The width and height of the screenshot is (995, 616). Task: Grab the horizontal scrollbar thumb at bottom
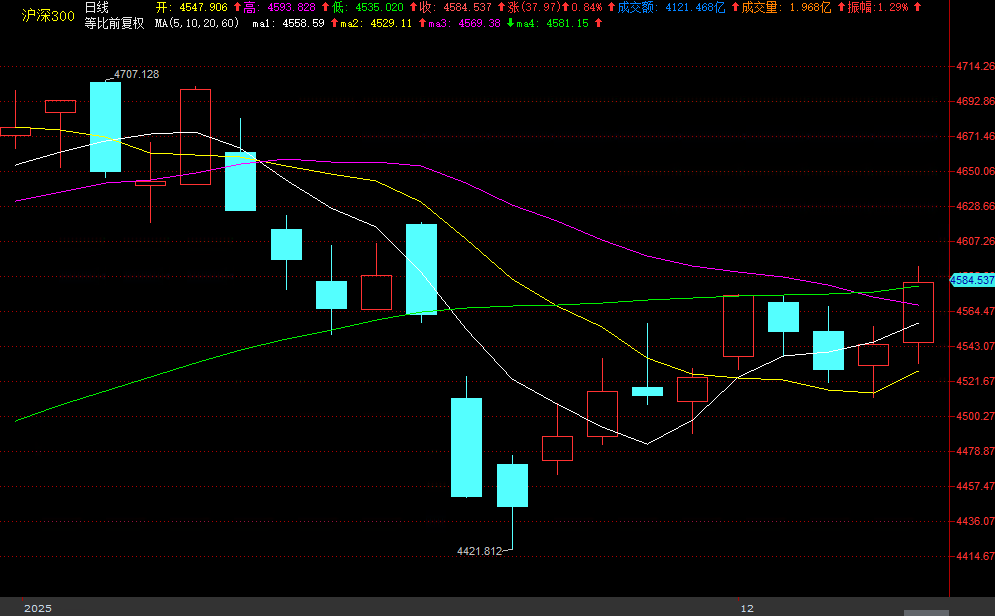point(926,612)
